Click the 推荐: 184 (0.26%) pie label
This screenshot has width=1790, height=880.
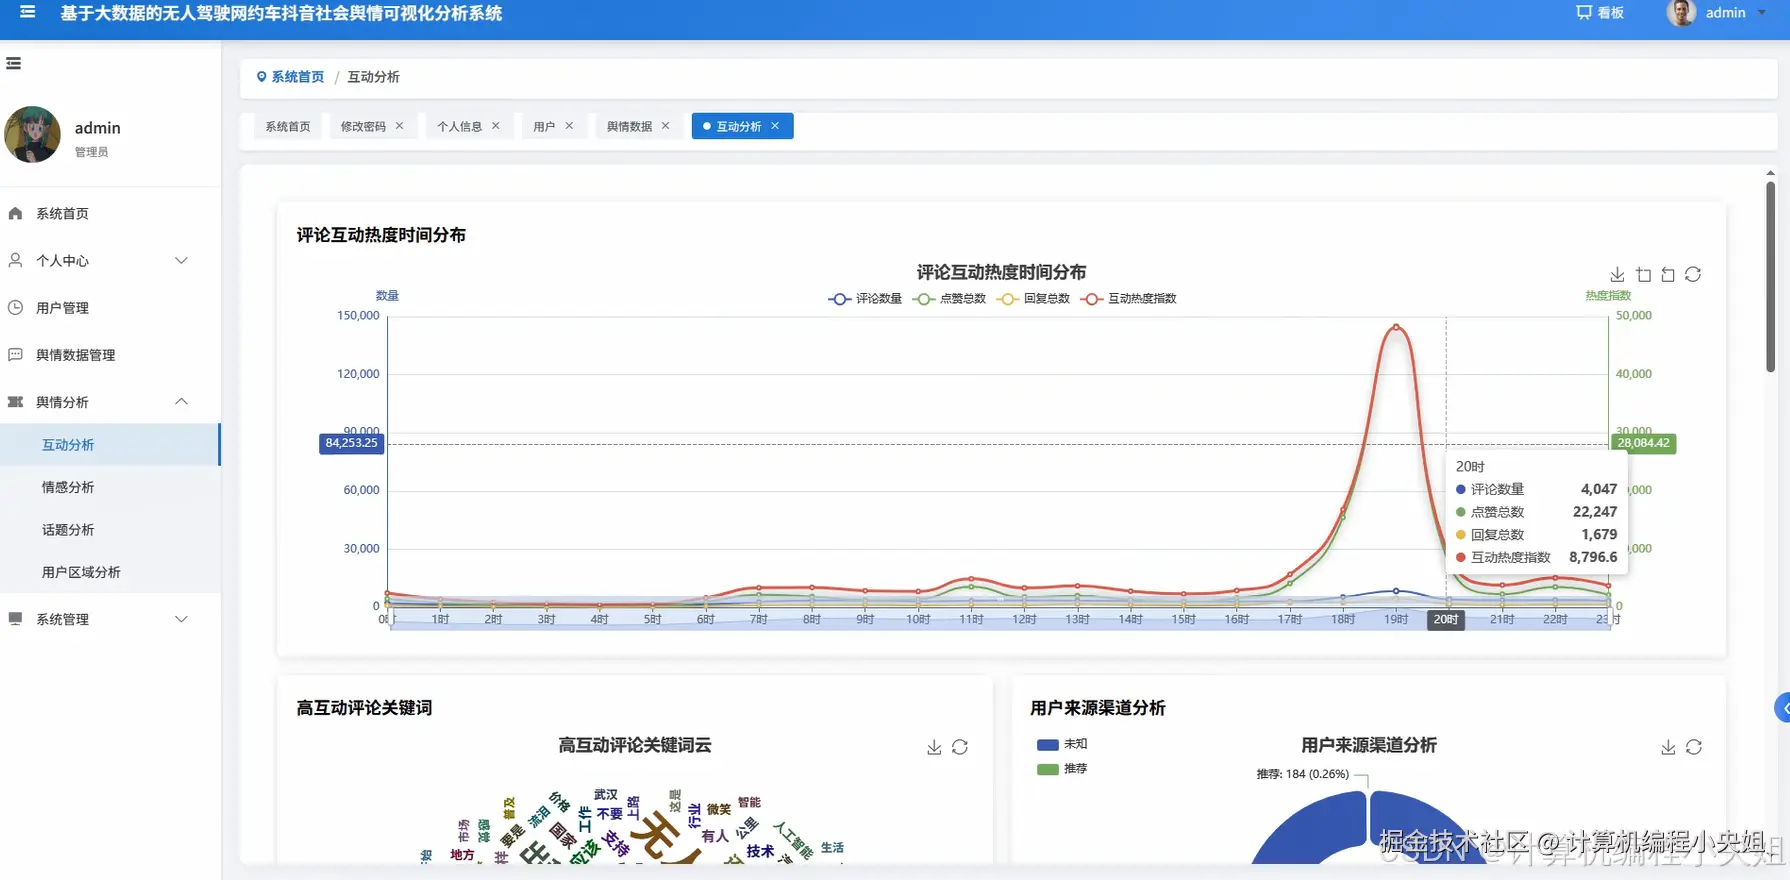(x=1302, y=774)
